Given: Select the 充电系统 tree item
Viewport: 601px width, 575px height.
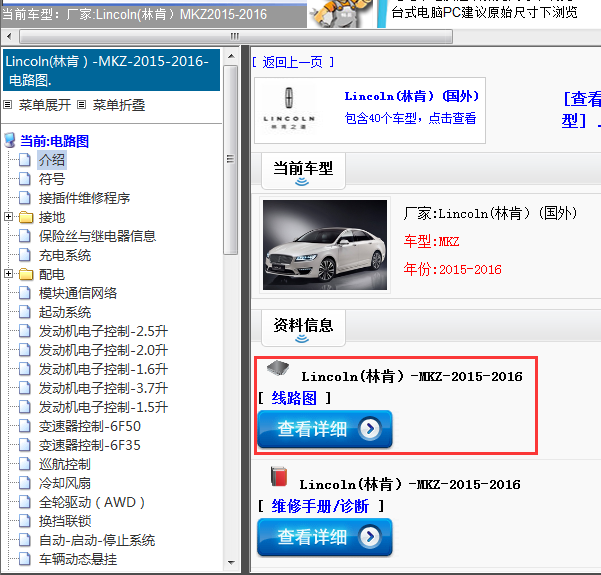Looking at the screenshot, I should (x=65, y=255).
